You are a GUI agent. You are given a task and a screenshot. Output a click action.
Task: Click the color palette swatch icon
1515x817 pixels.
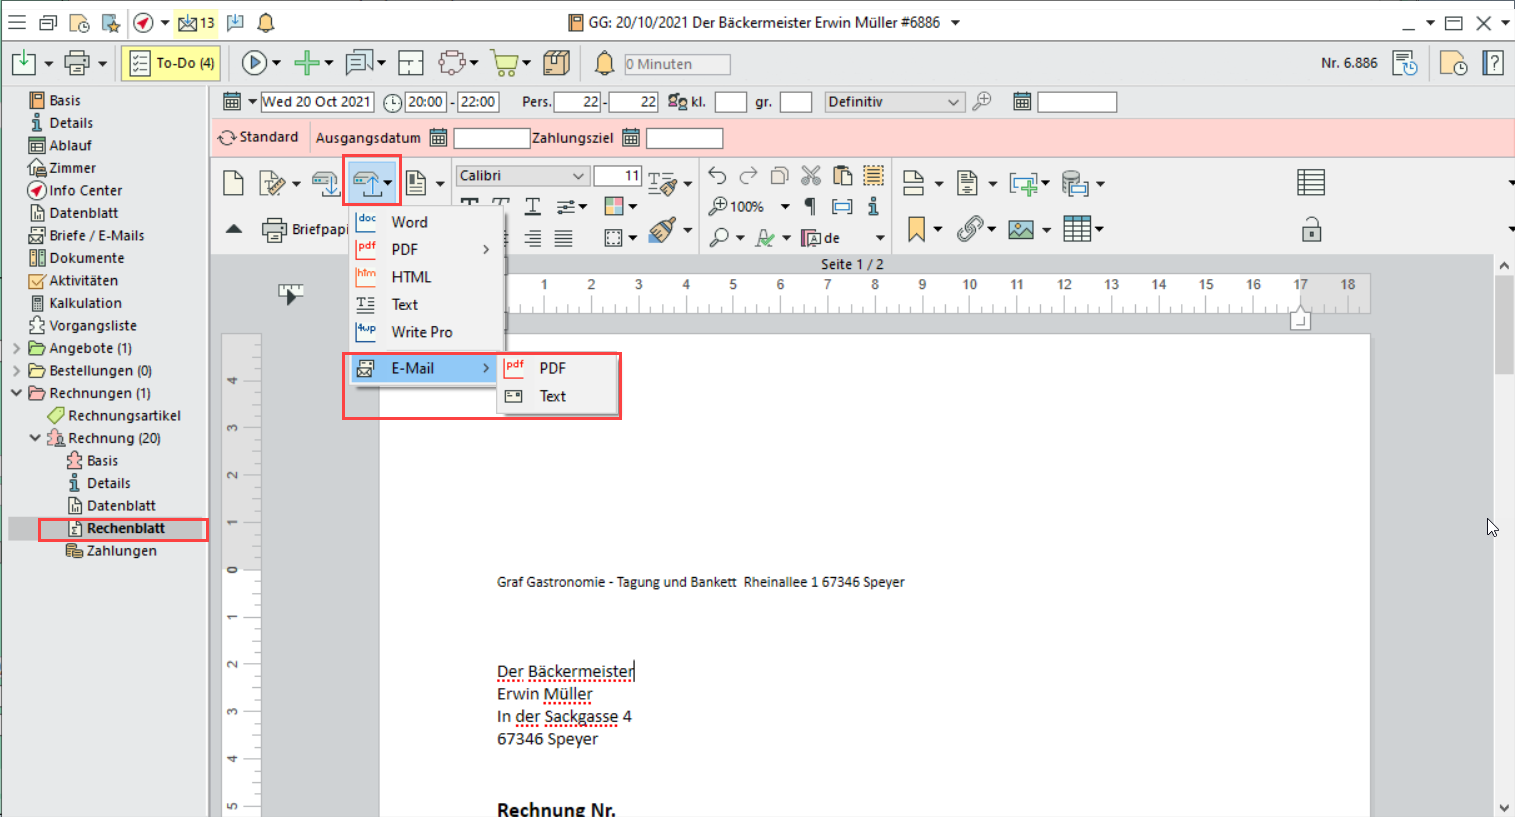point(614,206)
